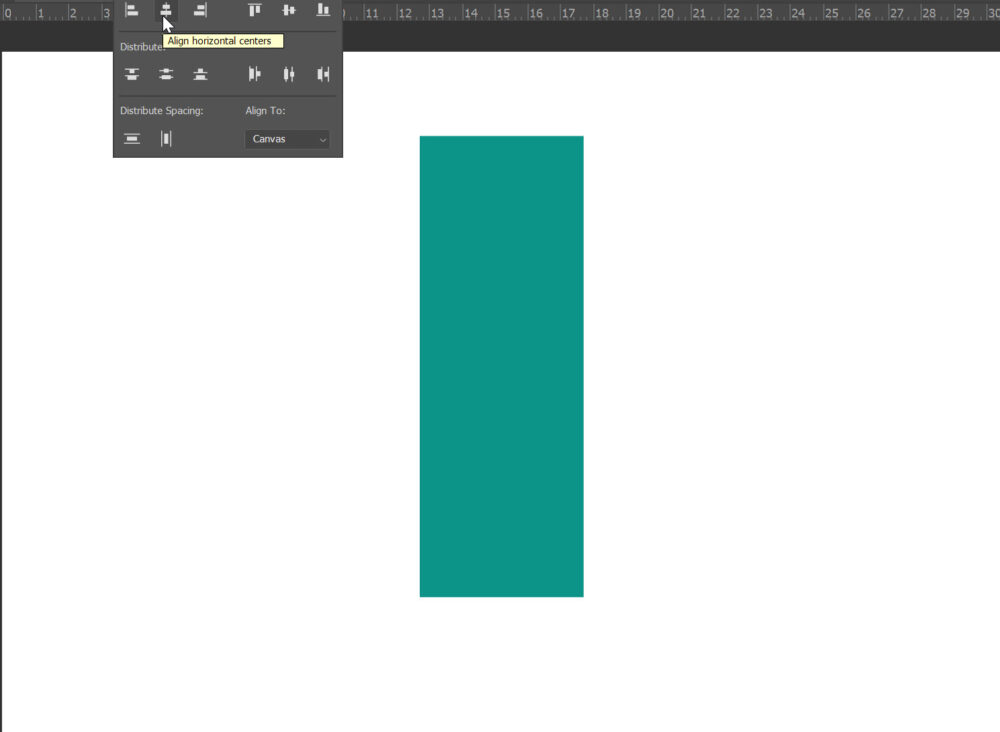Hit the Align bottom edges icon
1000x732 pixels.
pyautogui.click(x=323, y=10)
